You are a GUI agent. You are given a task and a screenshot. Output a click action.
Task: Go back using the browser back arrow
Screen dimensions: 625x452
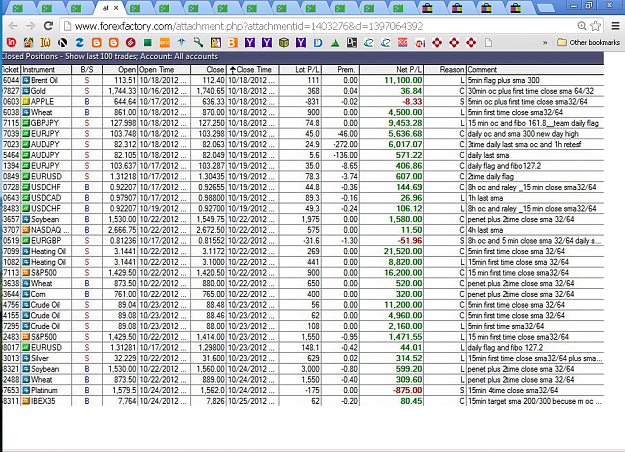click(x=13, y=26)
